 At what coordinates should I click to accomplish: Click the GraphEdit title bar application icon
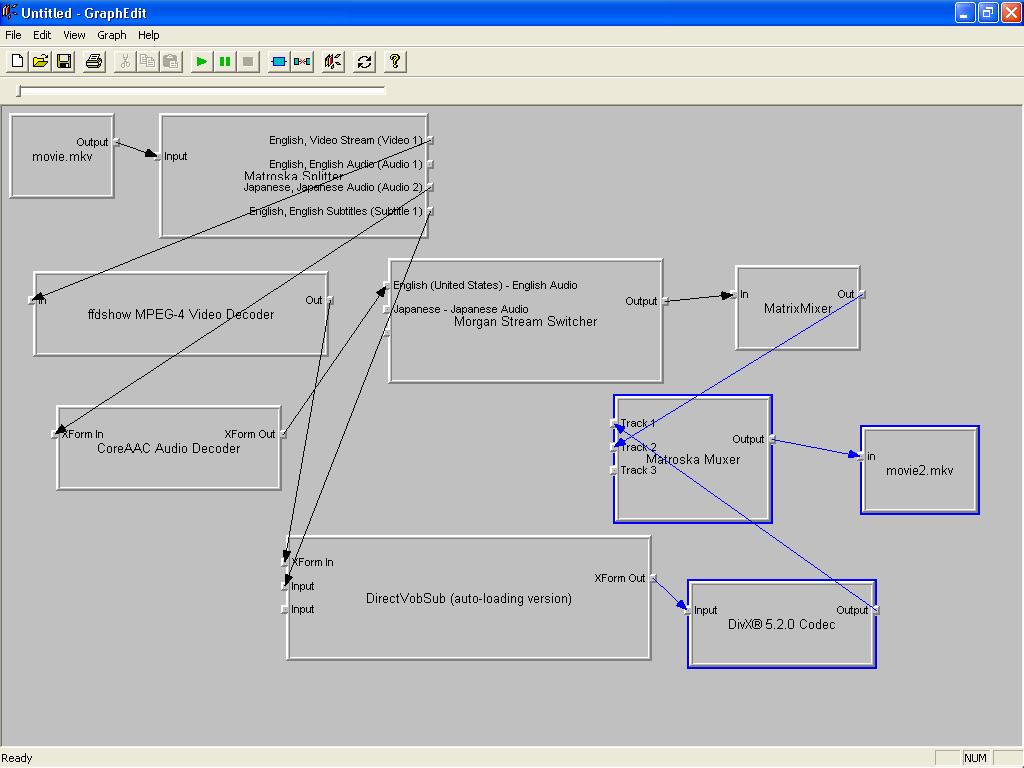coord(9,12)
